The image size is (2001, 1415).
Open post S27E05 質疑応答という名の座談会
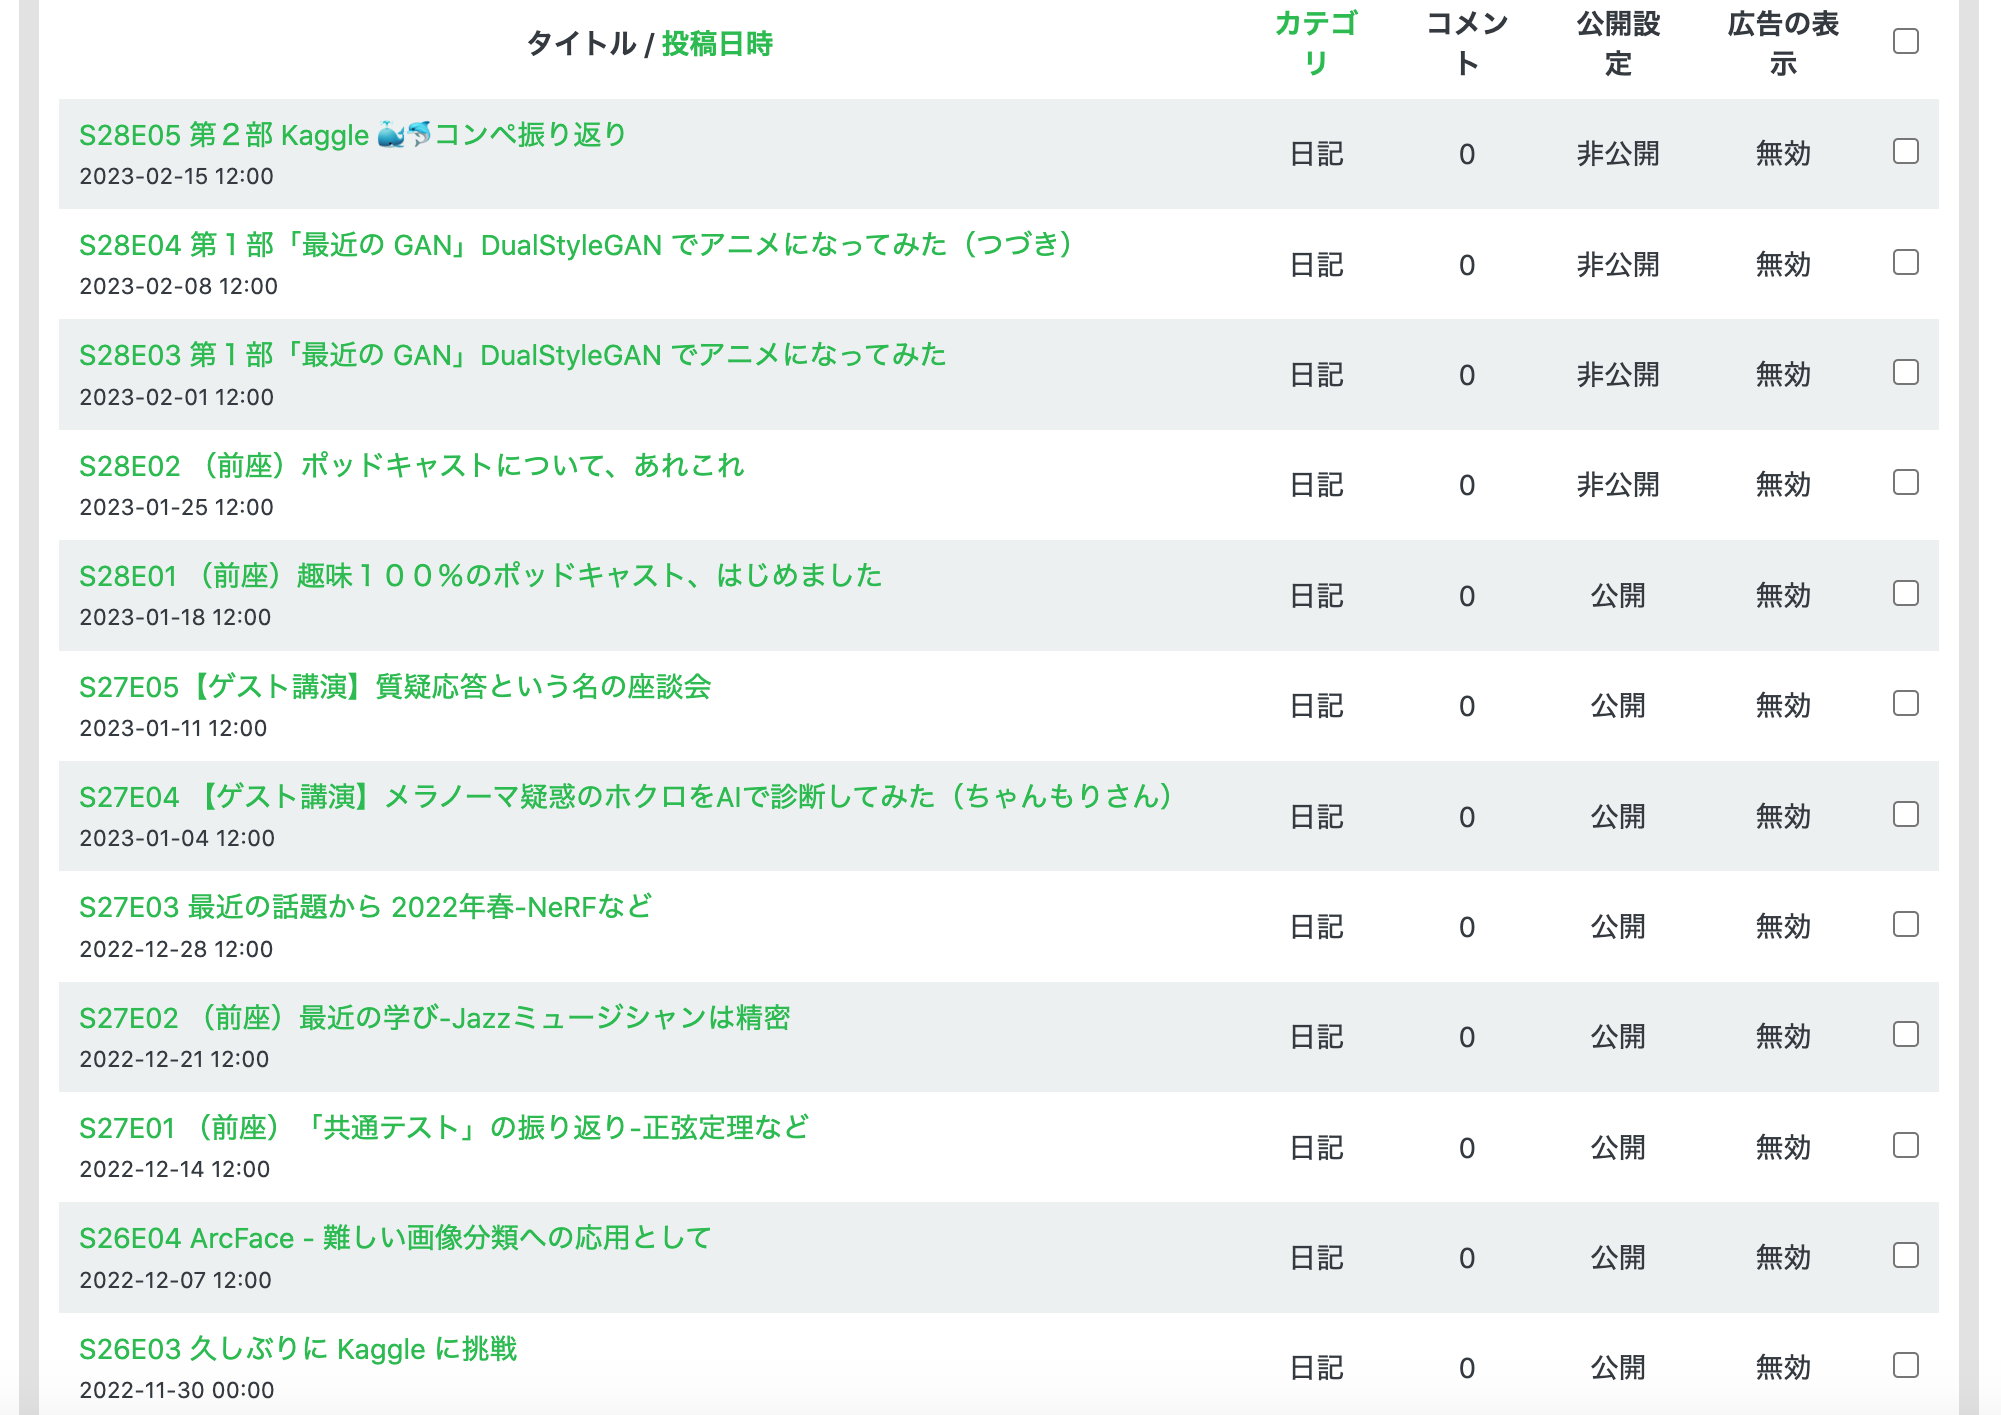click(396, 686)
